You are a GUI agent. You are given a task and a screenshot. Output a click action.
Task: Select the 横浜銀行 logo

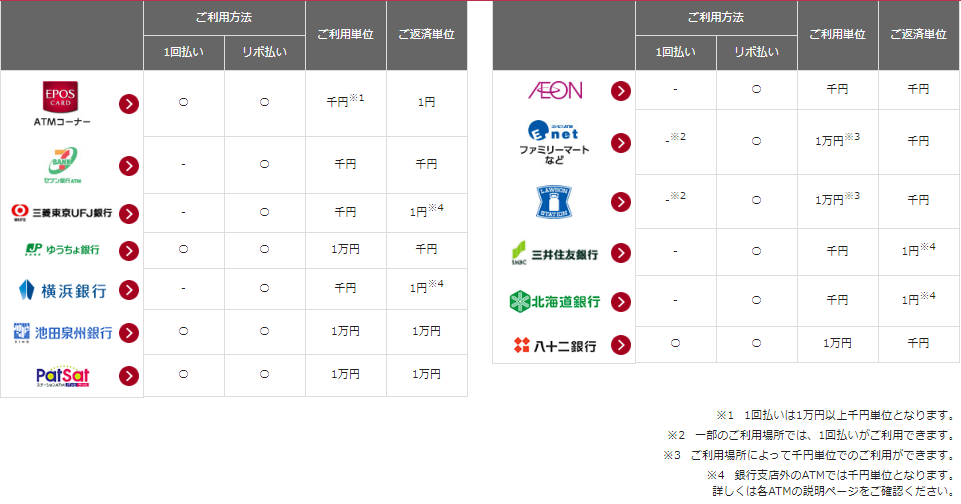tap(63, 290)
